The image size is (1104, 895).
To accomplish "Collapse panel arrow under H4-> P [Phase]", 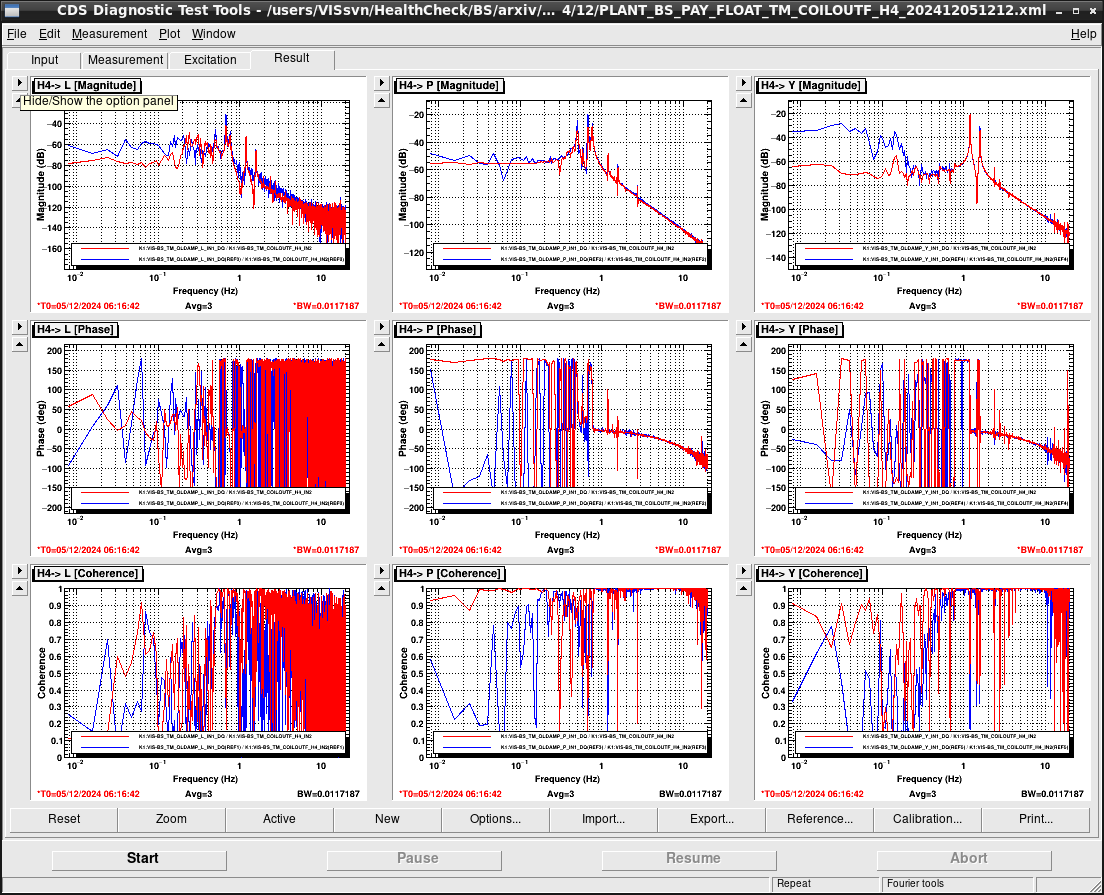I will [382, 344].
